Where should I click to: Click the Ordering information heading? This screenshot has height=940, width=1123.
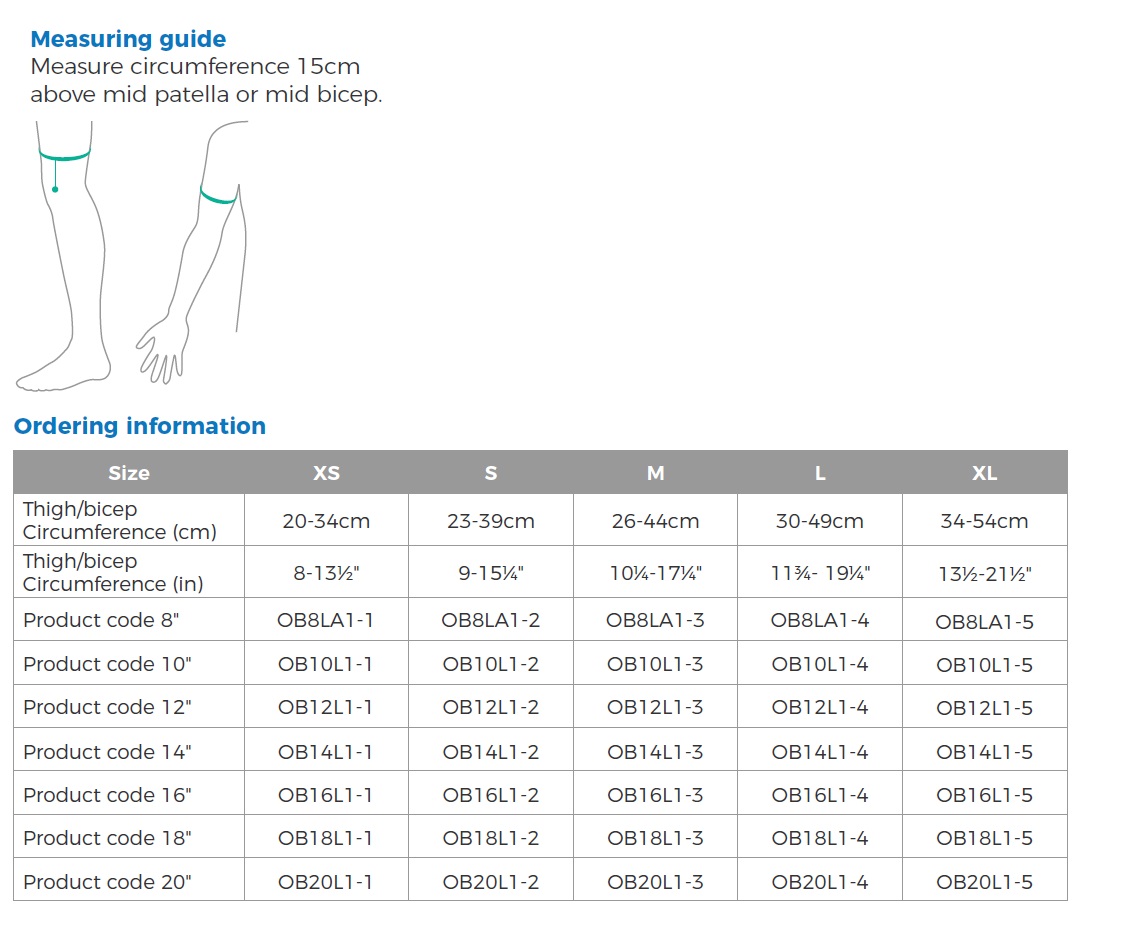(x=140, y=426)
